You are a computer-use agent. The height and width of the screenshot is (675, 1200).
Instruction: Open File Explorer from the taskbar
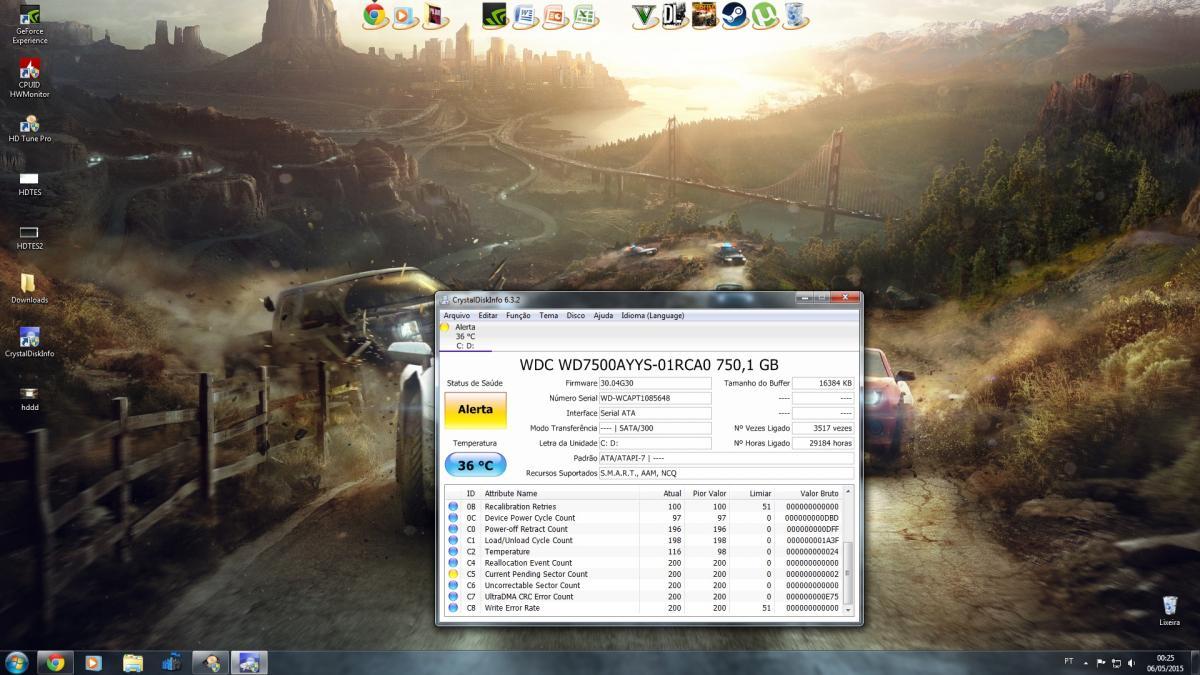133,662
